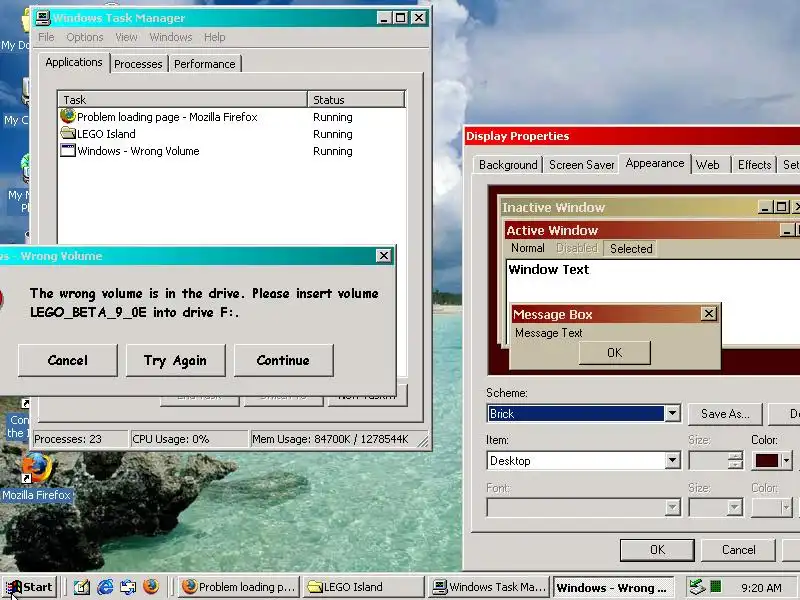Open the View menu in Task Manager
Screen dimensions: 800x600
126,37
